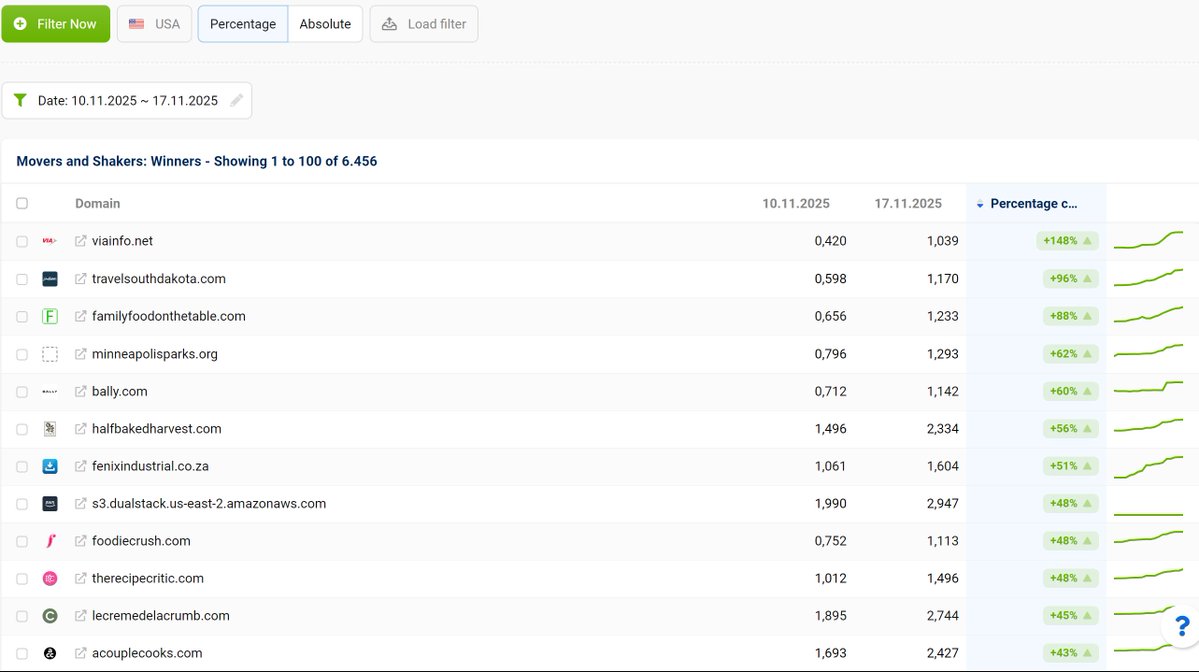Open the help question mark bubble
The width and height of the screenshot is (1199, 672).
(x=1181, y=626)
